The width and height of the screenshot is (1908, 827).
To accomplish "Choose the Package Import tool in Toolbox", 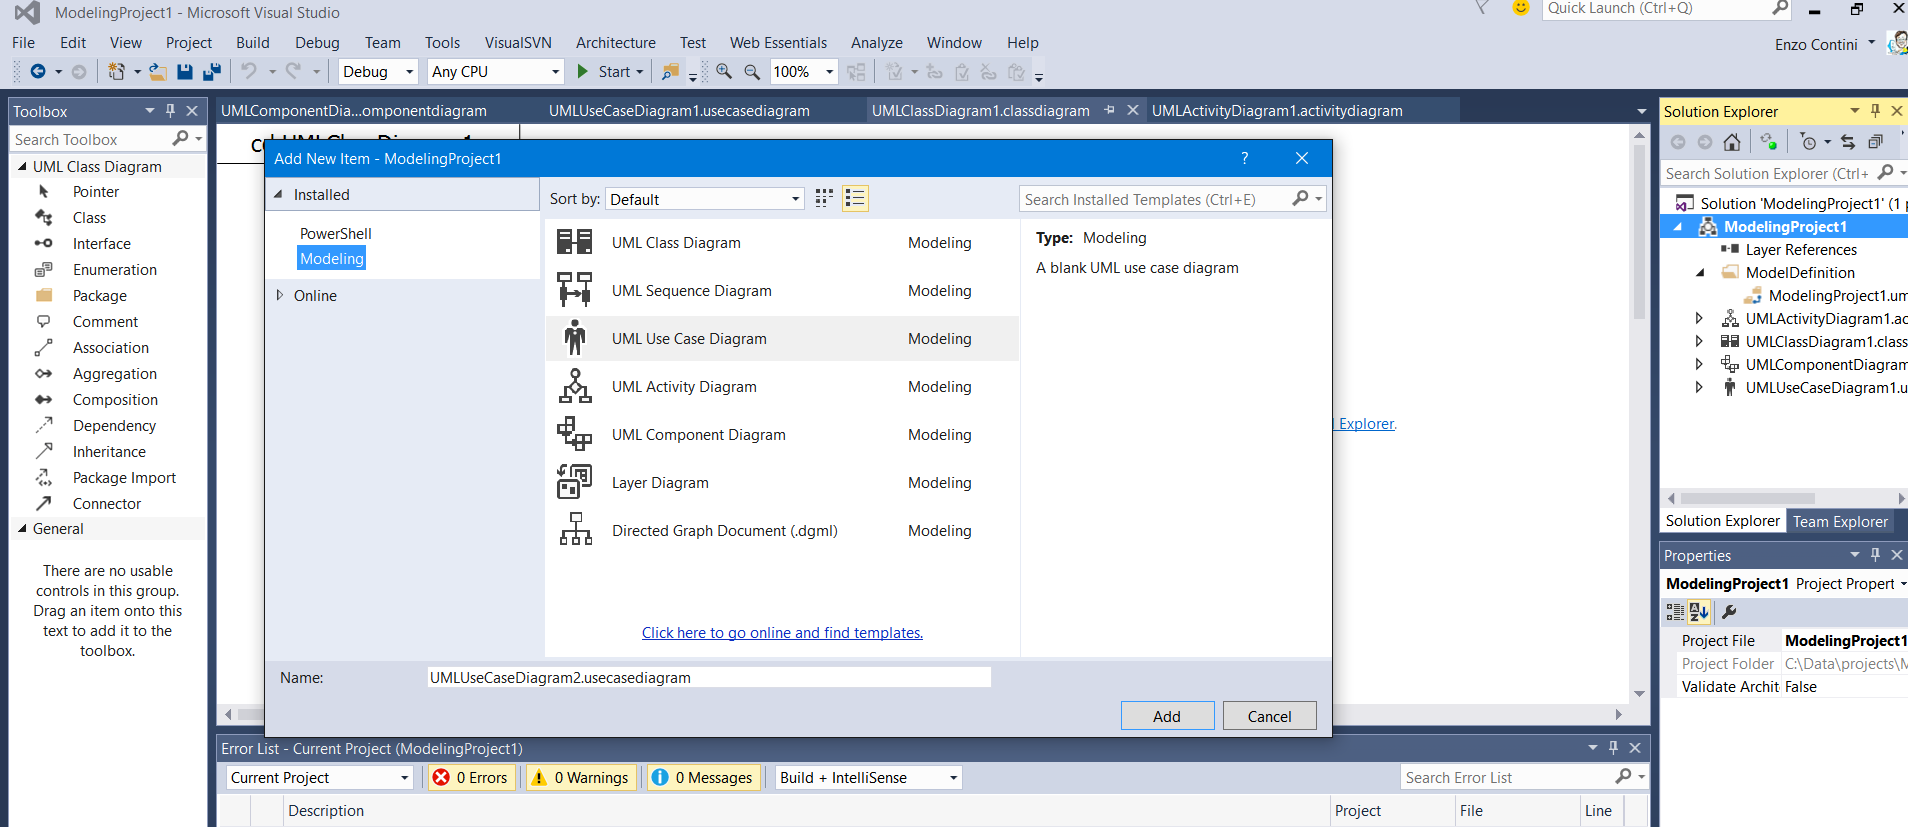I will [124, 478].
